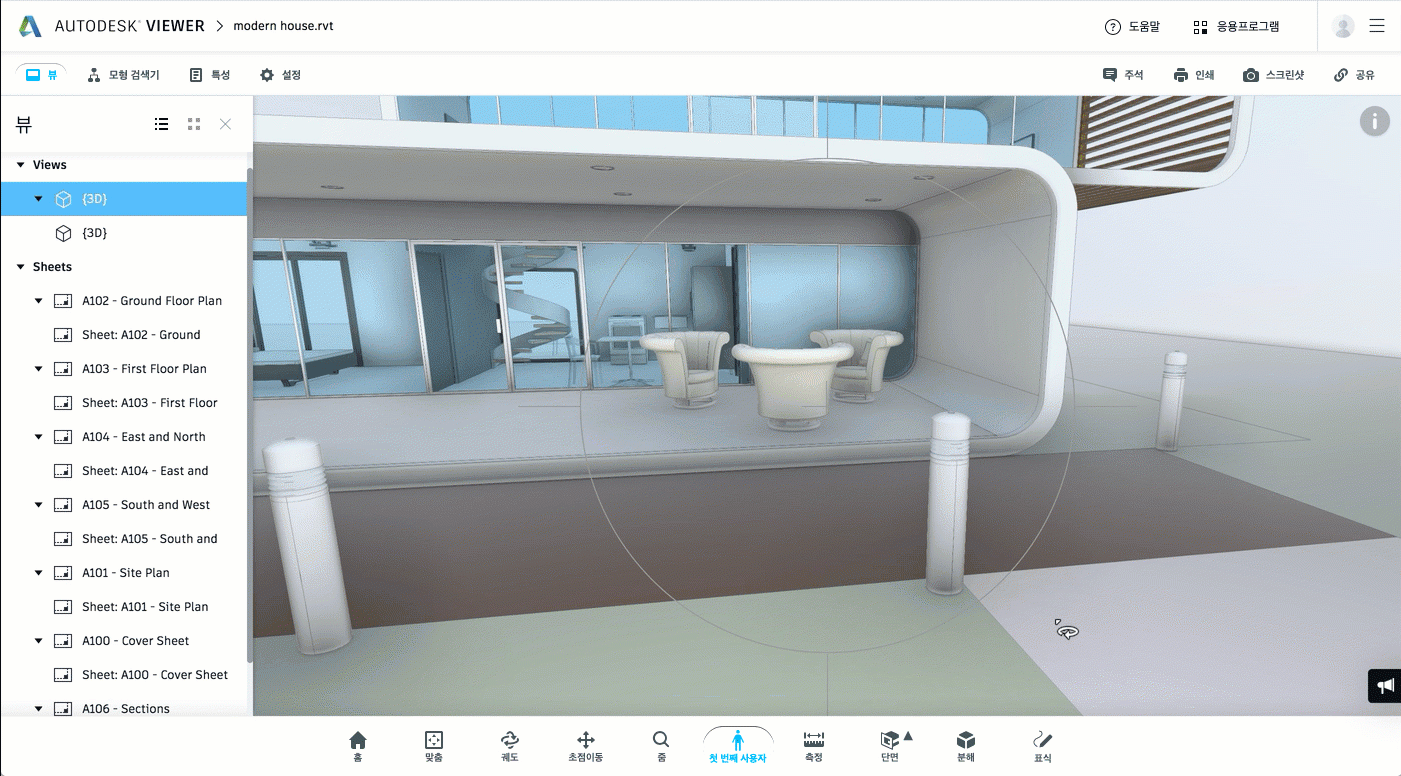Screen dimensions: 1401x776
Task: Add a 주석 comment
Action: coord(1123,75)
